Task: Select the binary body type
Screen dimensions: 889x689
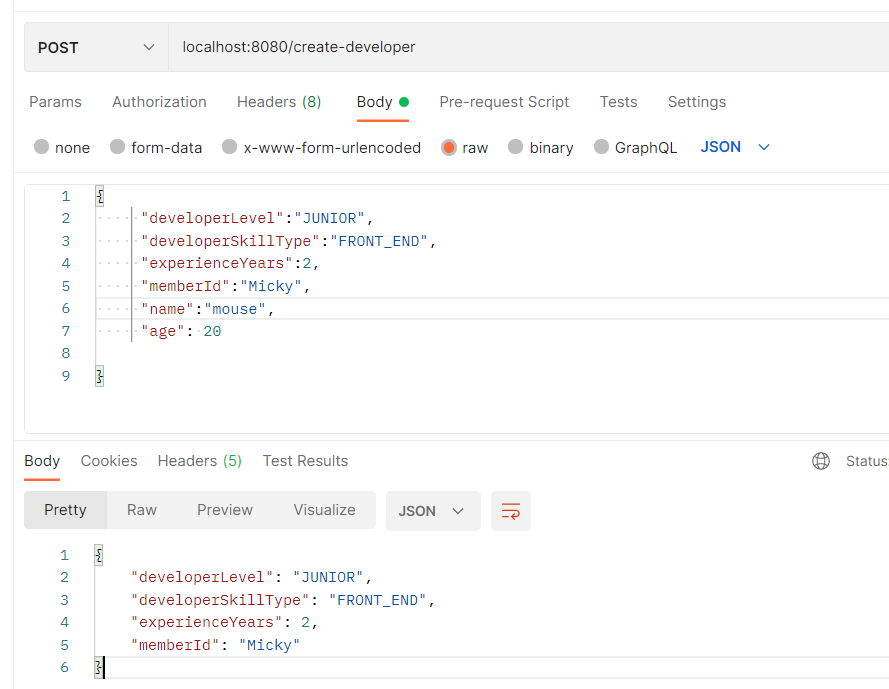Action: 541,147
